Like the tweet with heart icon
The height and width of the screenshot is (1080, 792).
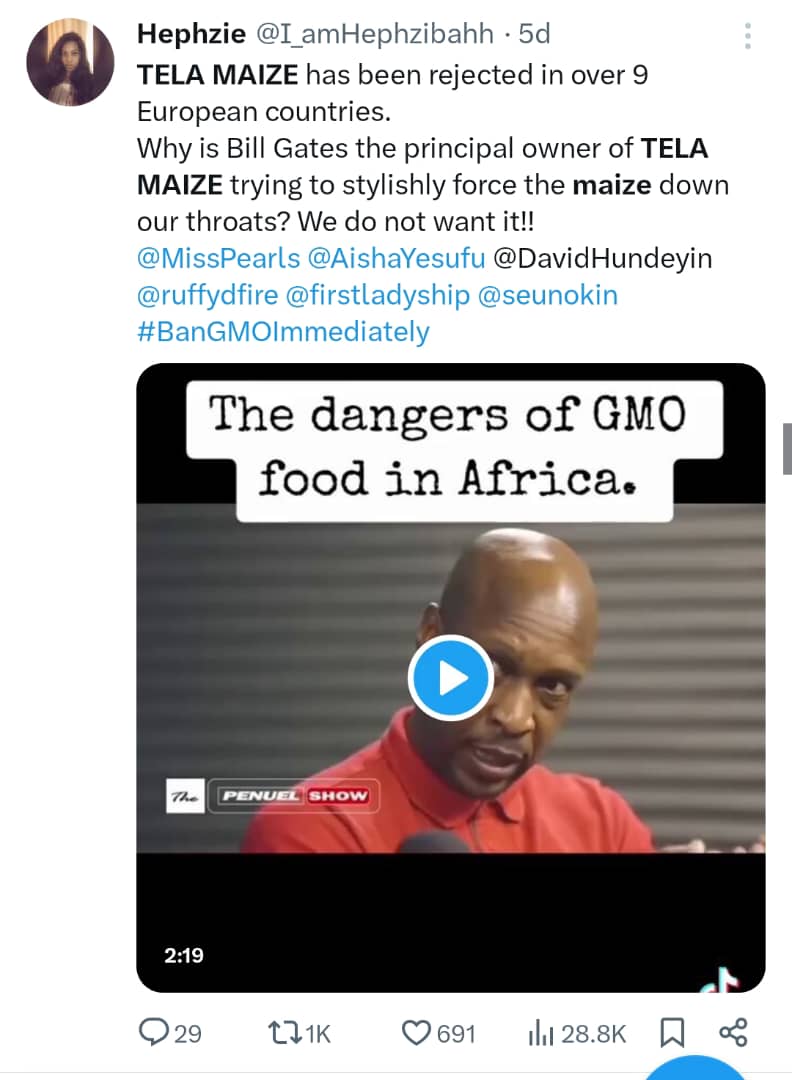coord(415,1032)
